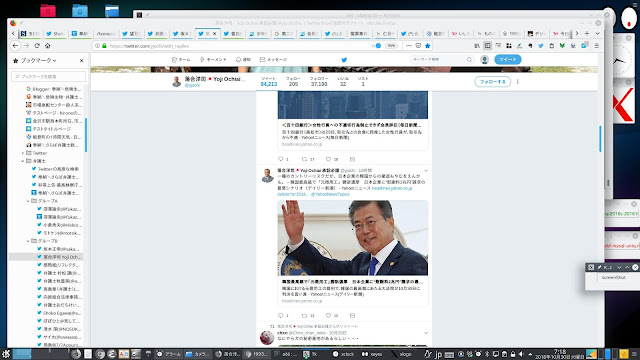Image resolution: width=640 pixels, height=360 pixels.
Task: Open the Korea ruling tweet's options chevron
Action: tap(426, 171)
